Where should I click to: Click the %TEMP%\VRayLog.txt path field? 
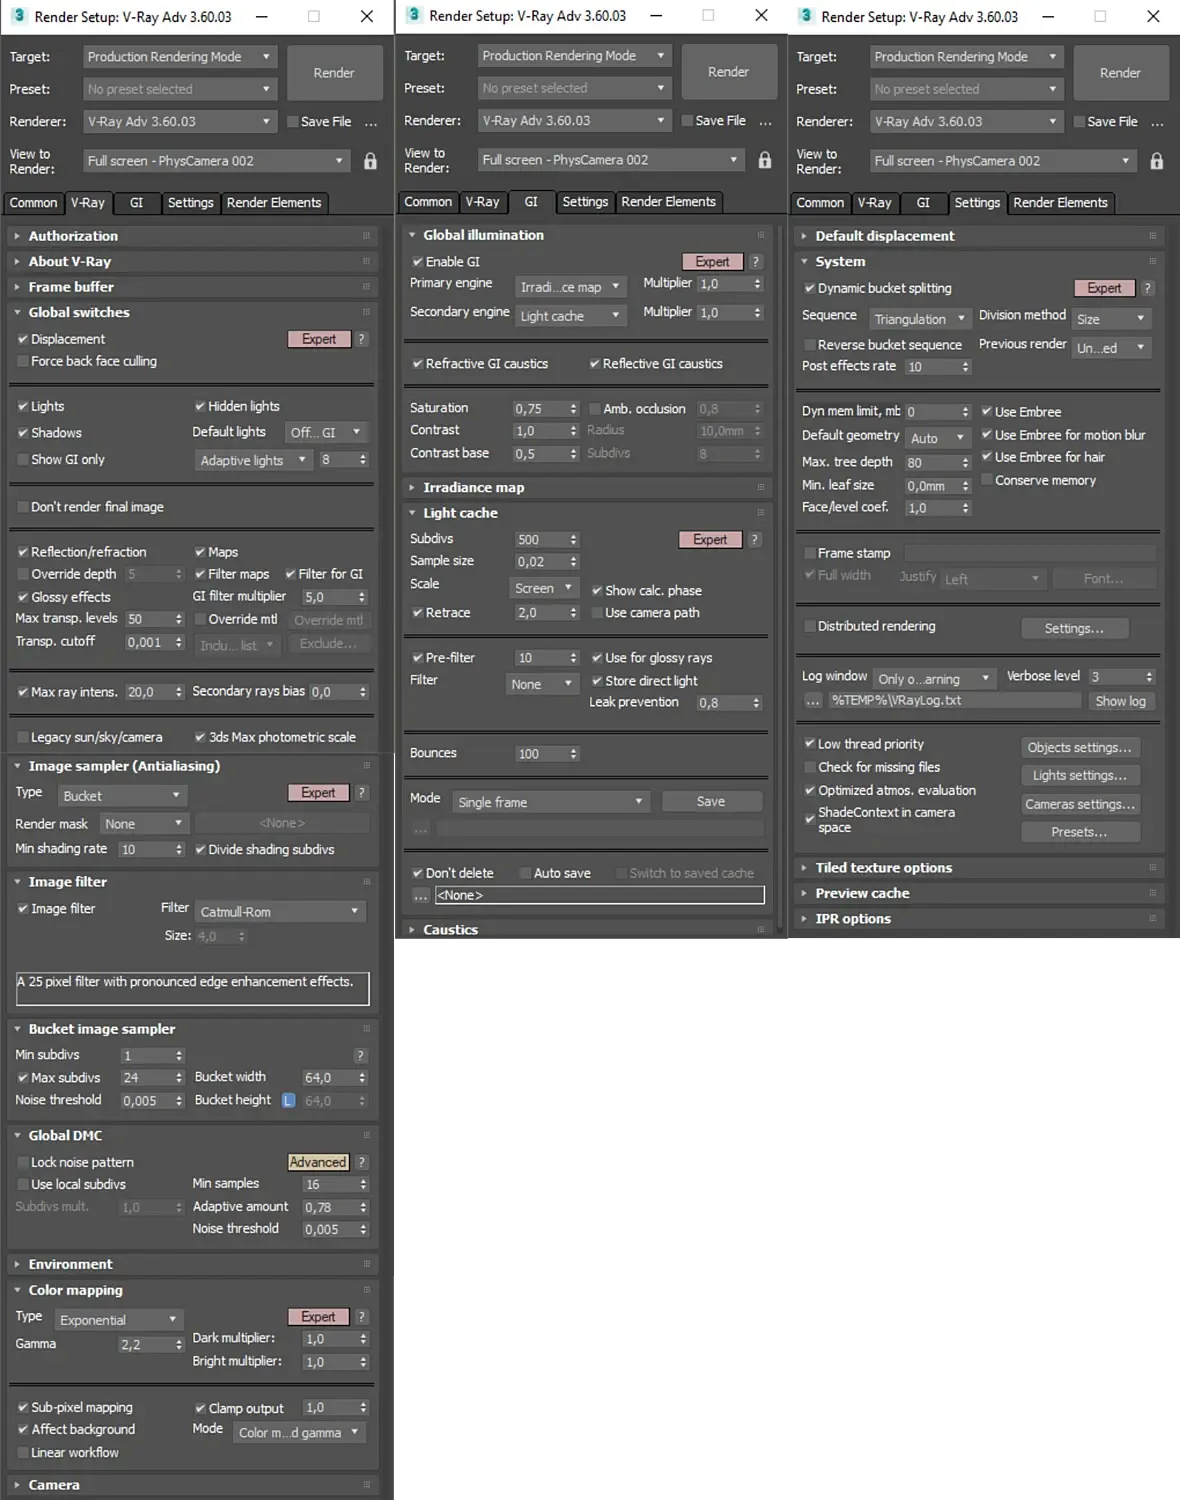[x=955, y=701]
